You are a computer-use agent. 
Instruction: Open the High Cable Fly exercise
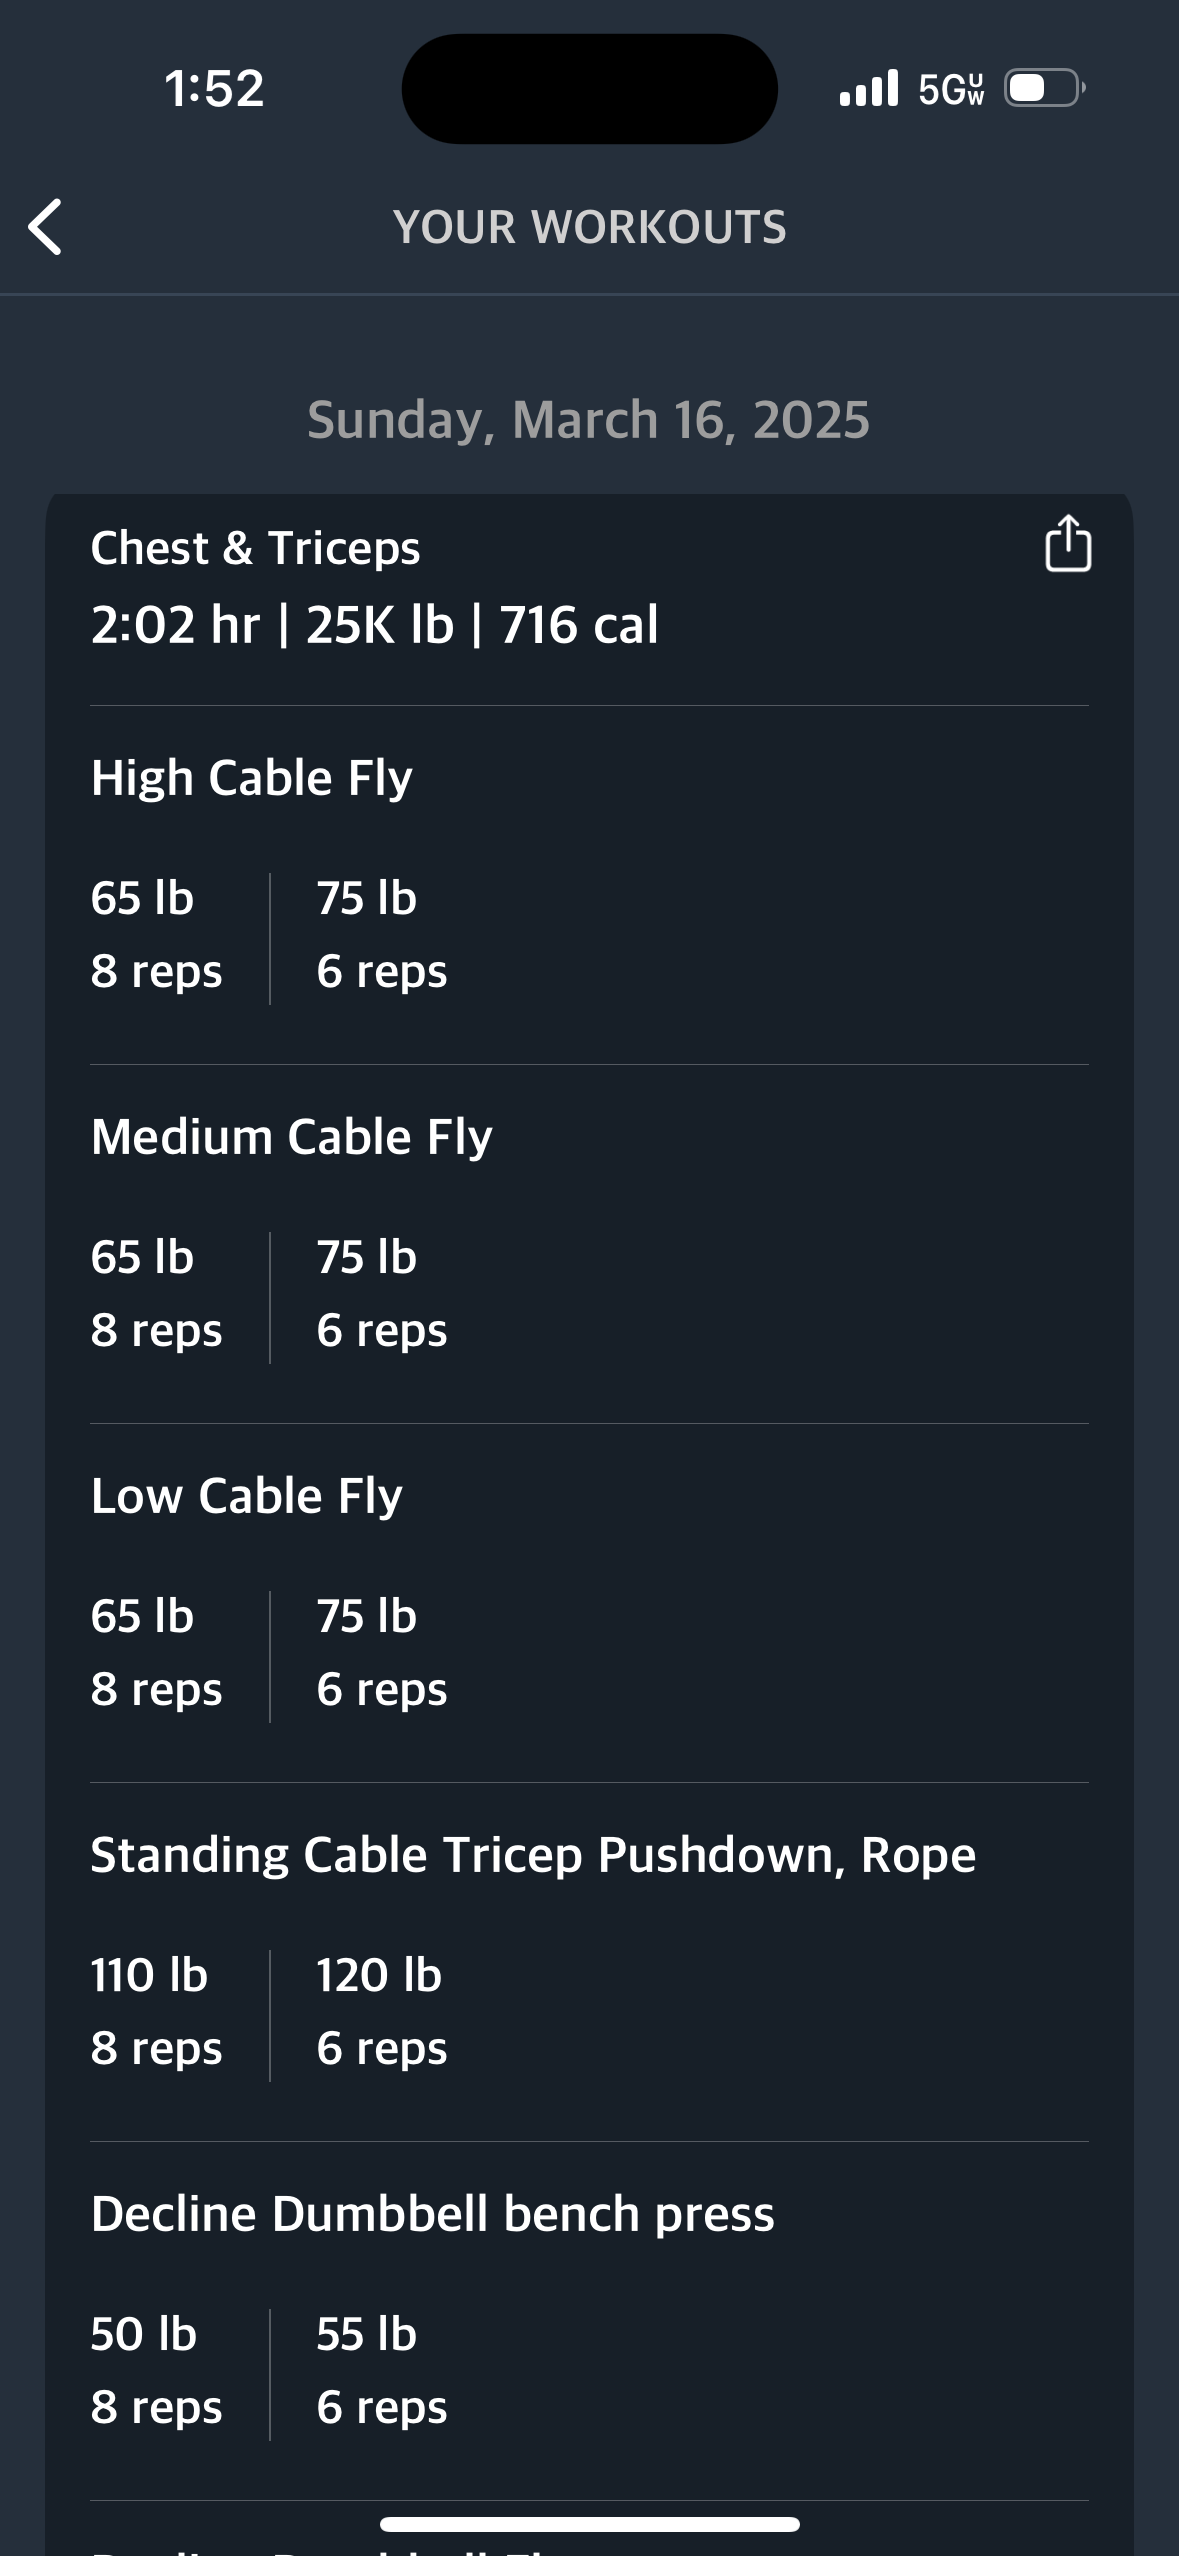click(252, 777)
